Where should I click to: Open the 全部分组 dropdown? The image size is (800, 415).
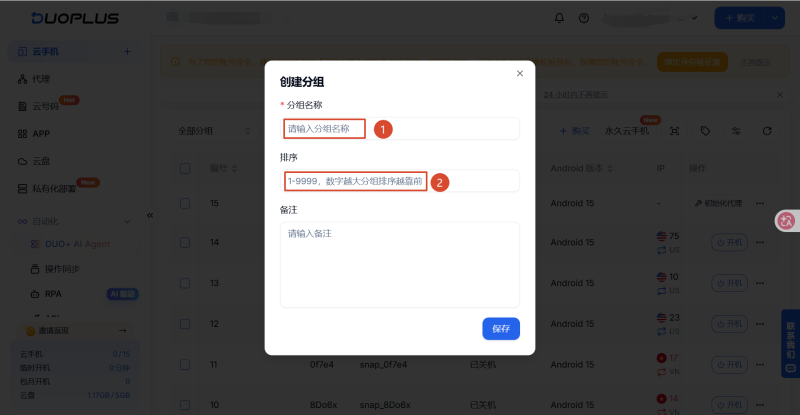point(214,131)
